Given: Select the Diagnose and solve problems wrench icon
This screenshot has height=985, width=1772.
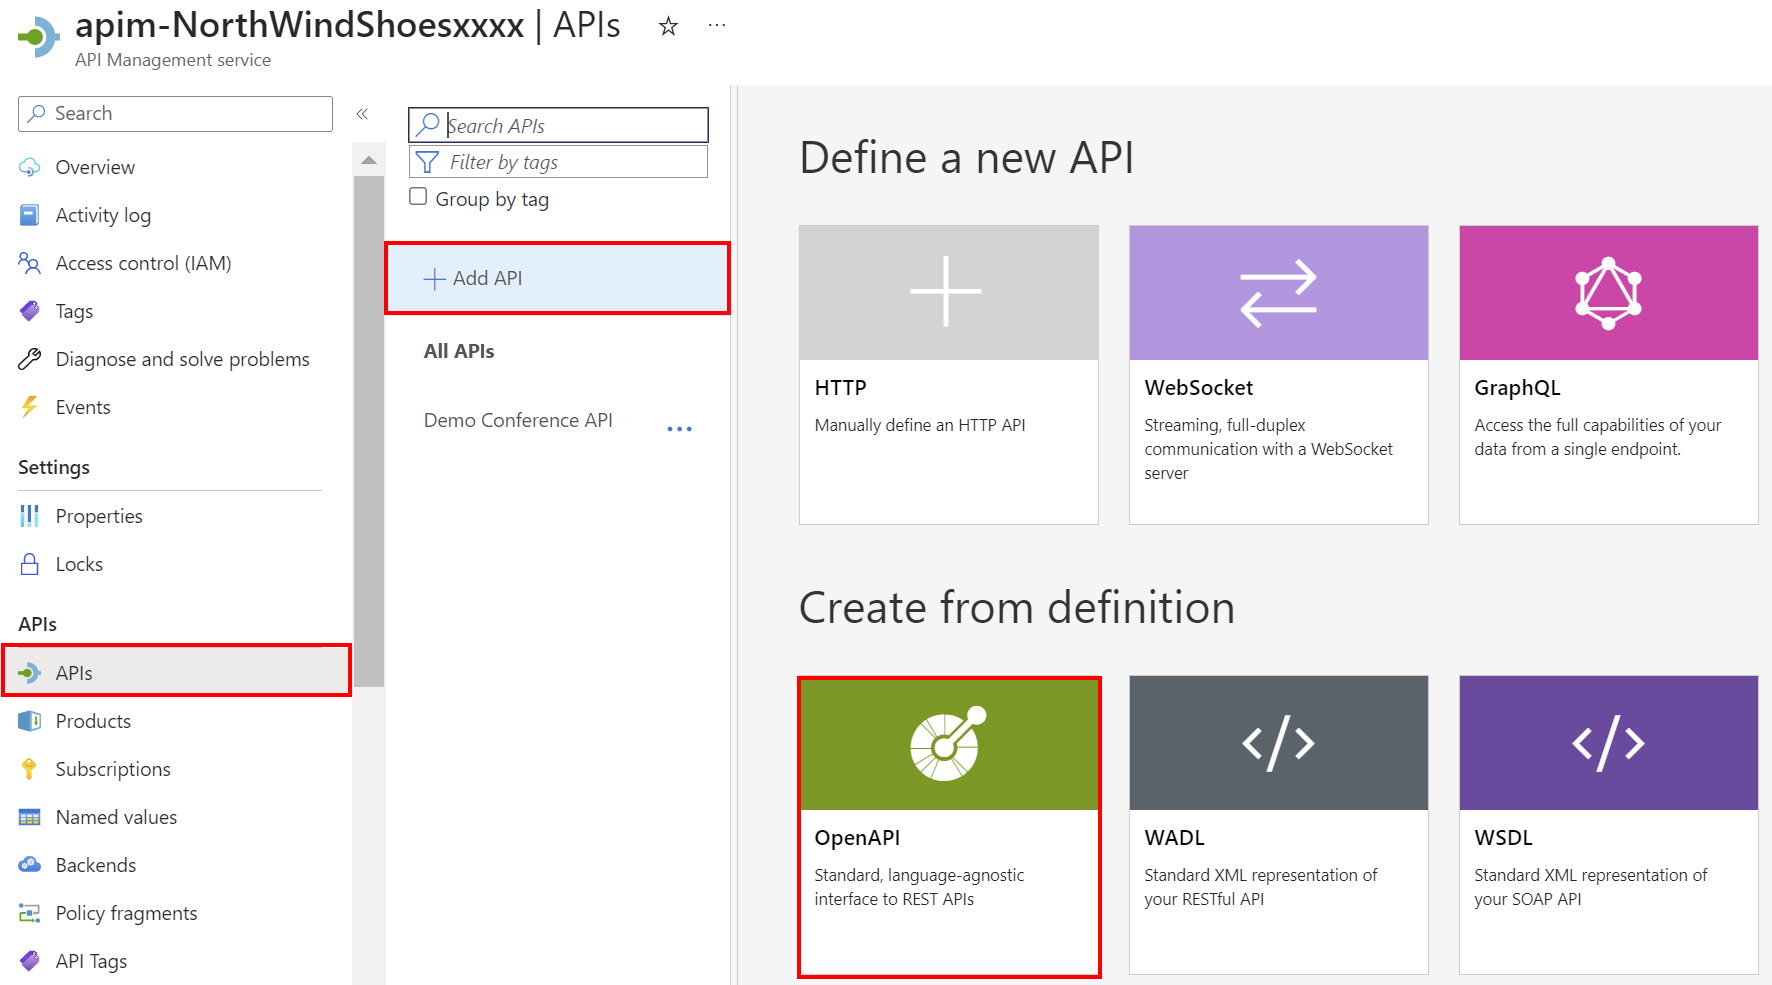Looking at the screenshot, I should pos(30,359).
